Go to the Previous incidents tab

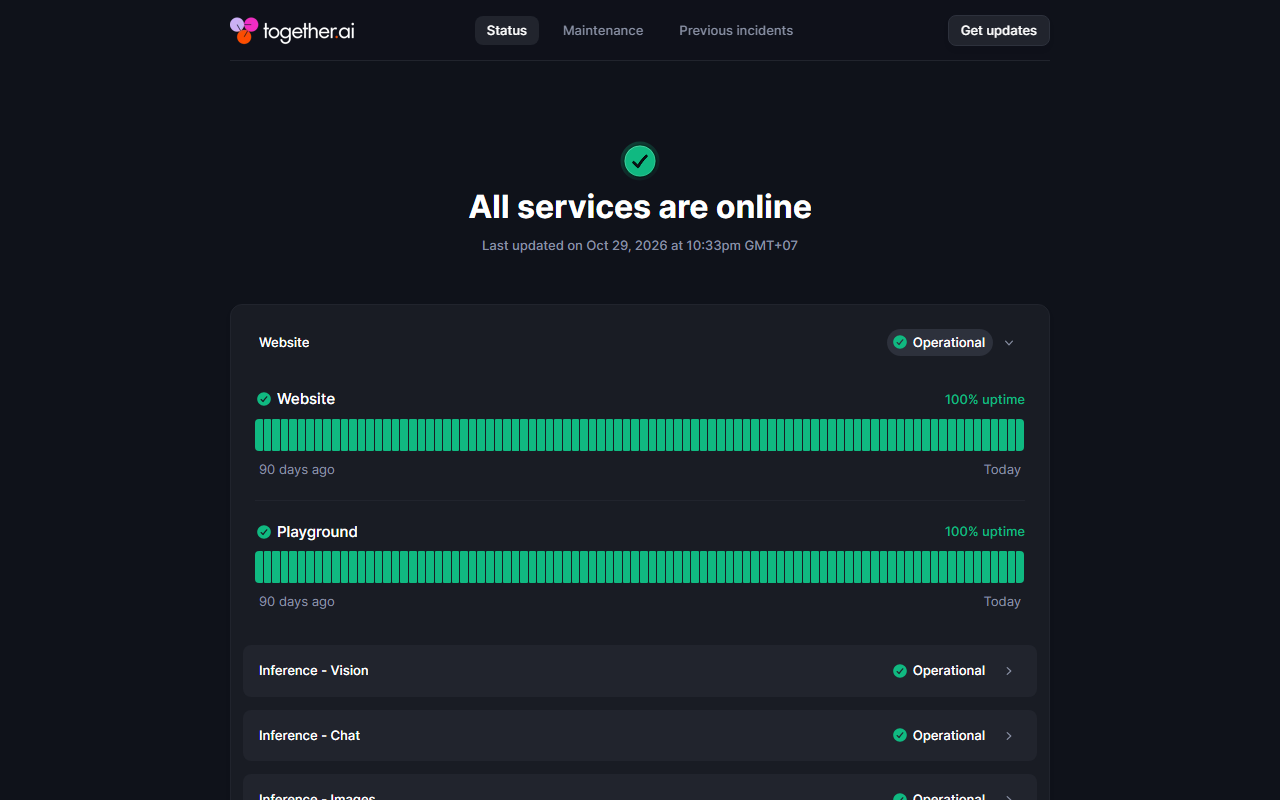click(736, 31)
